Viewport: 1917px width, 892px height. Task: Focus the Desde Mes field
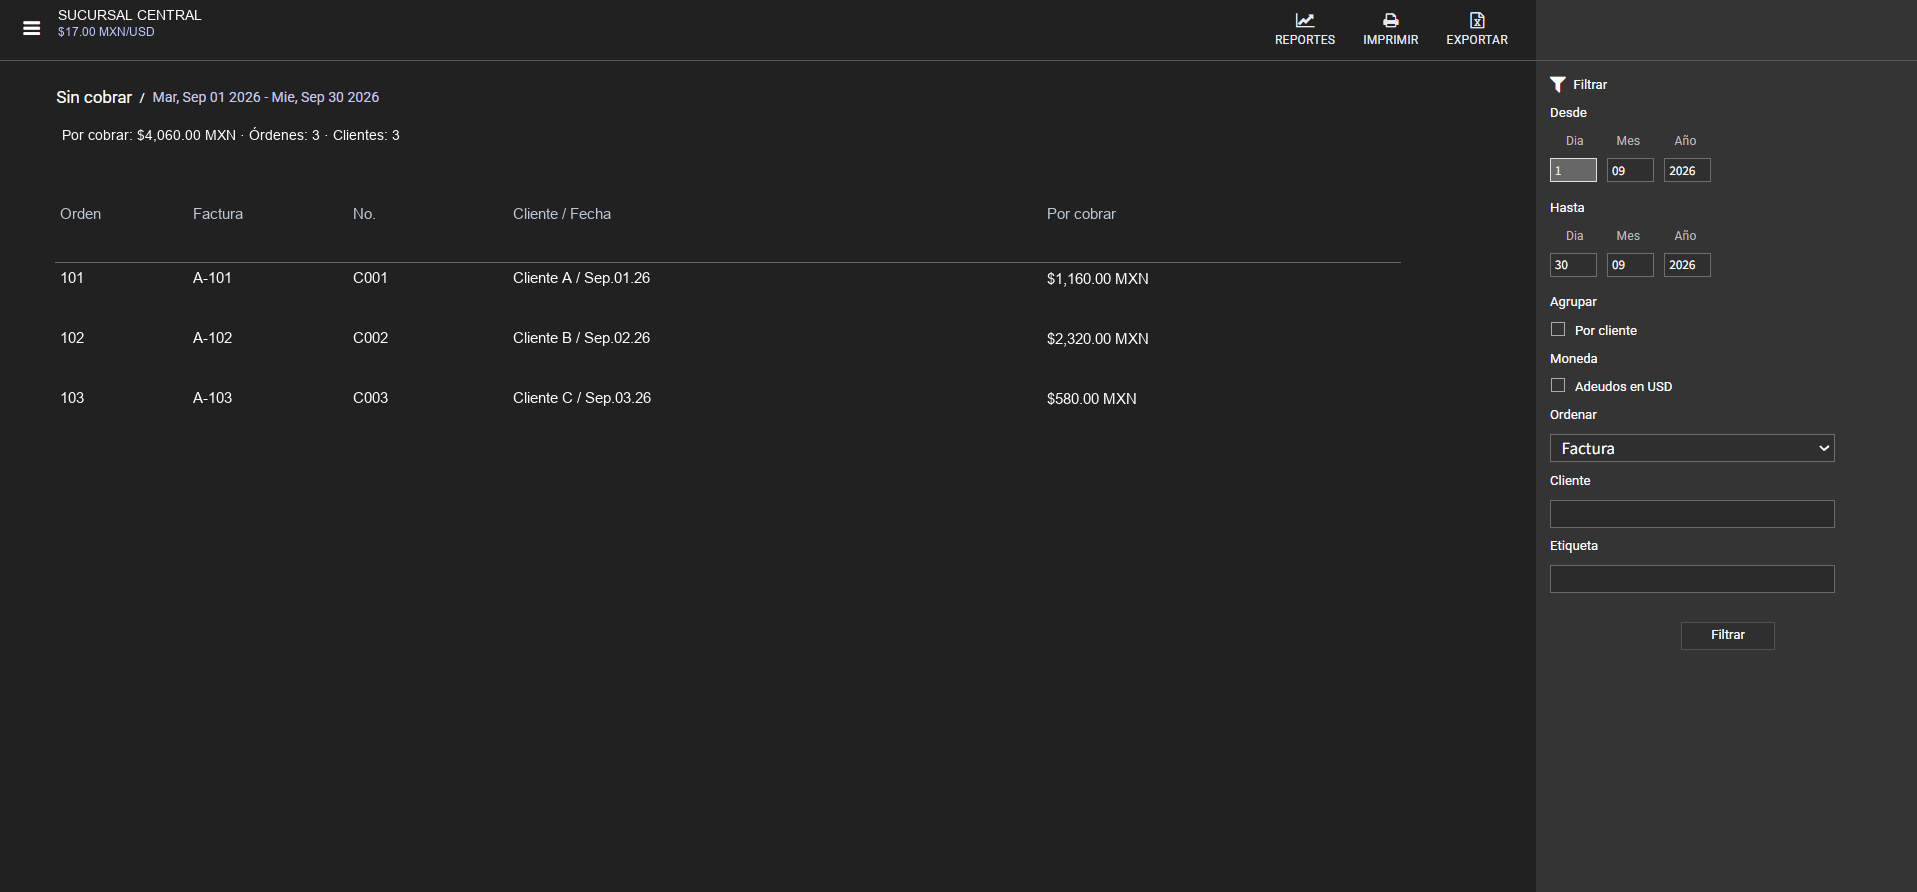coord(1630,170)
